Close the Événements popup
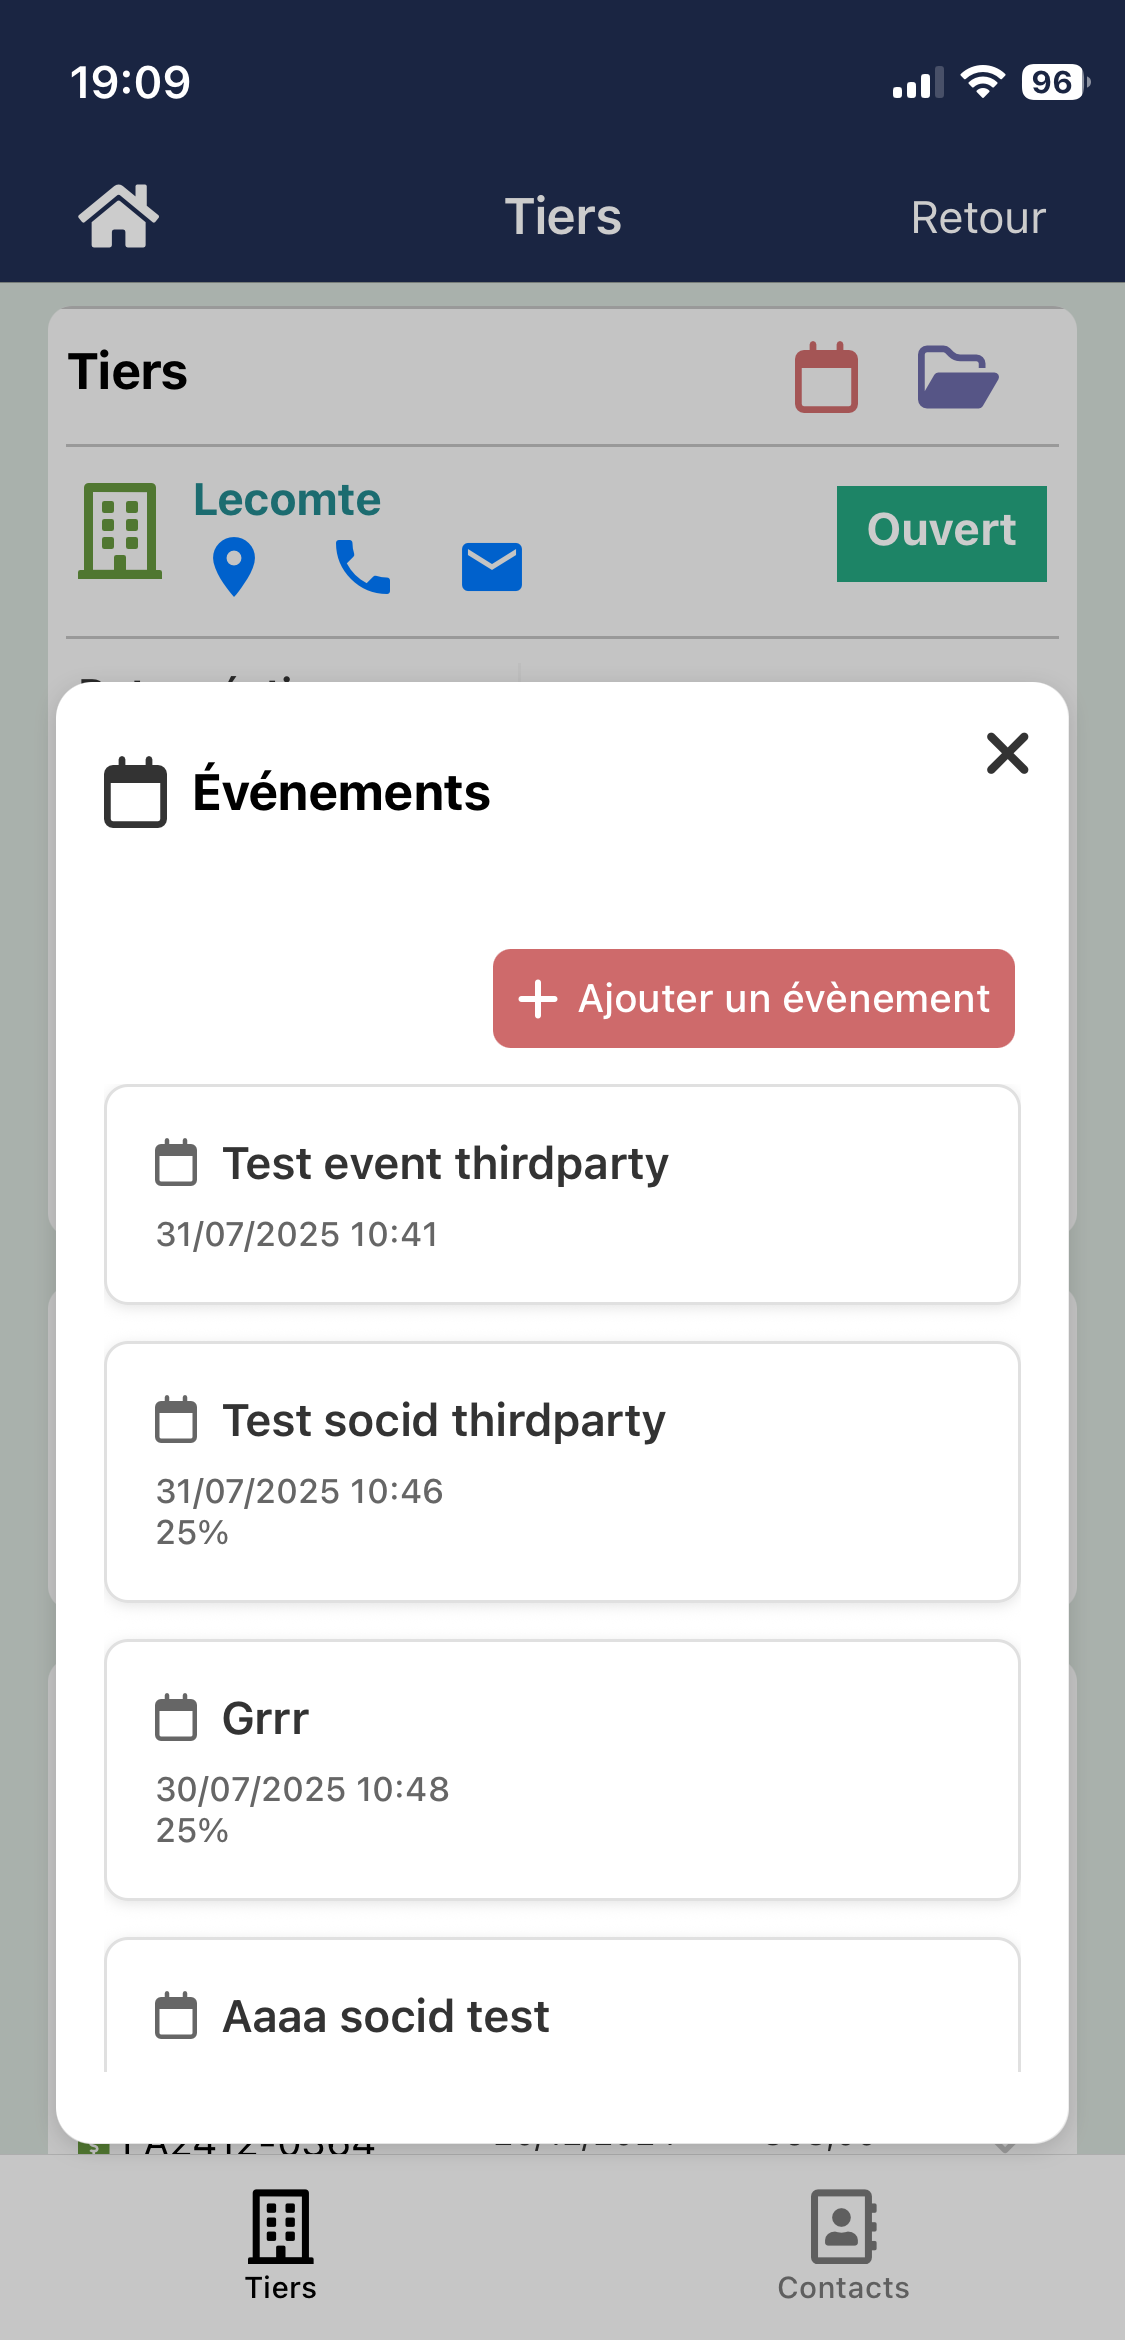The height and width of the screenshot is (2340, 1125). [x=1007, y=753]
